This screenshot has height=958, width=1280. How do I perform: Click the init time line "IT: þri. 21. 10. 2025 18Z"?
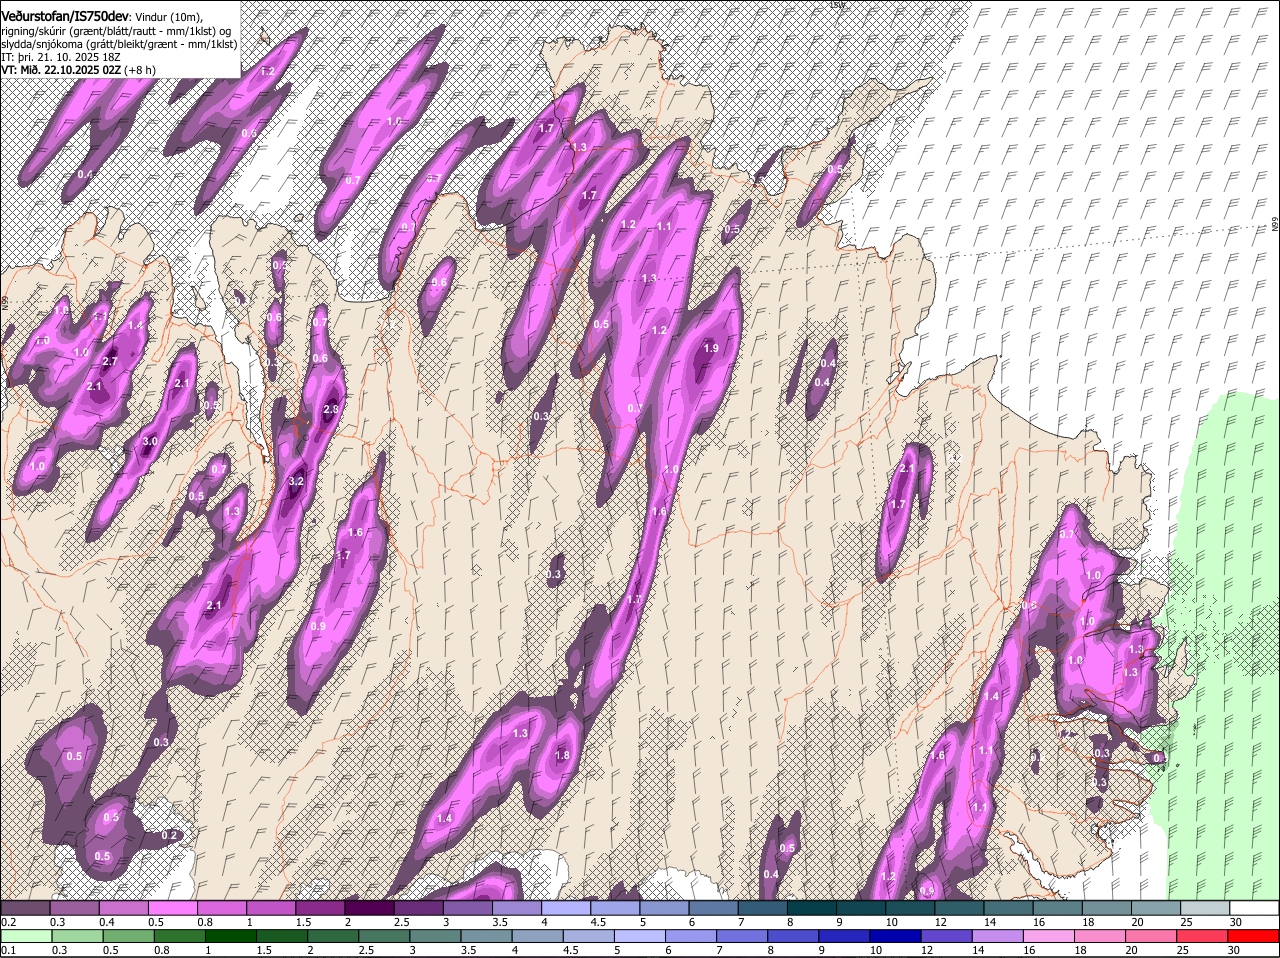(x=62, y=57)
